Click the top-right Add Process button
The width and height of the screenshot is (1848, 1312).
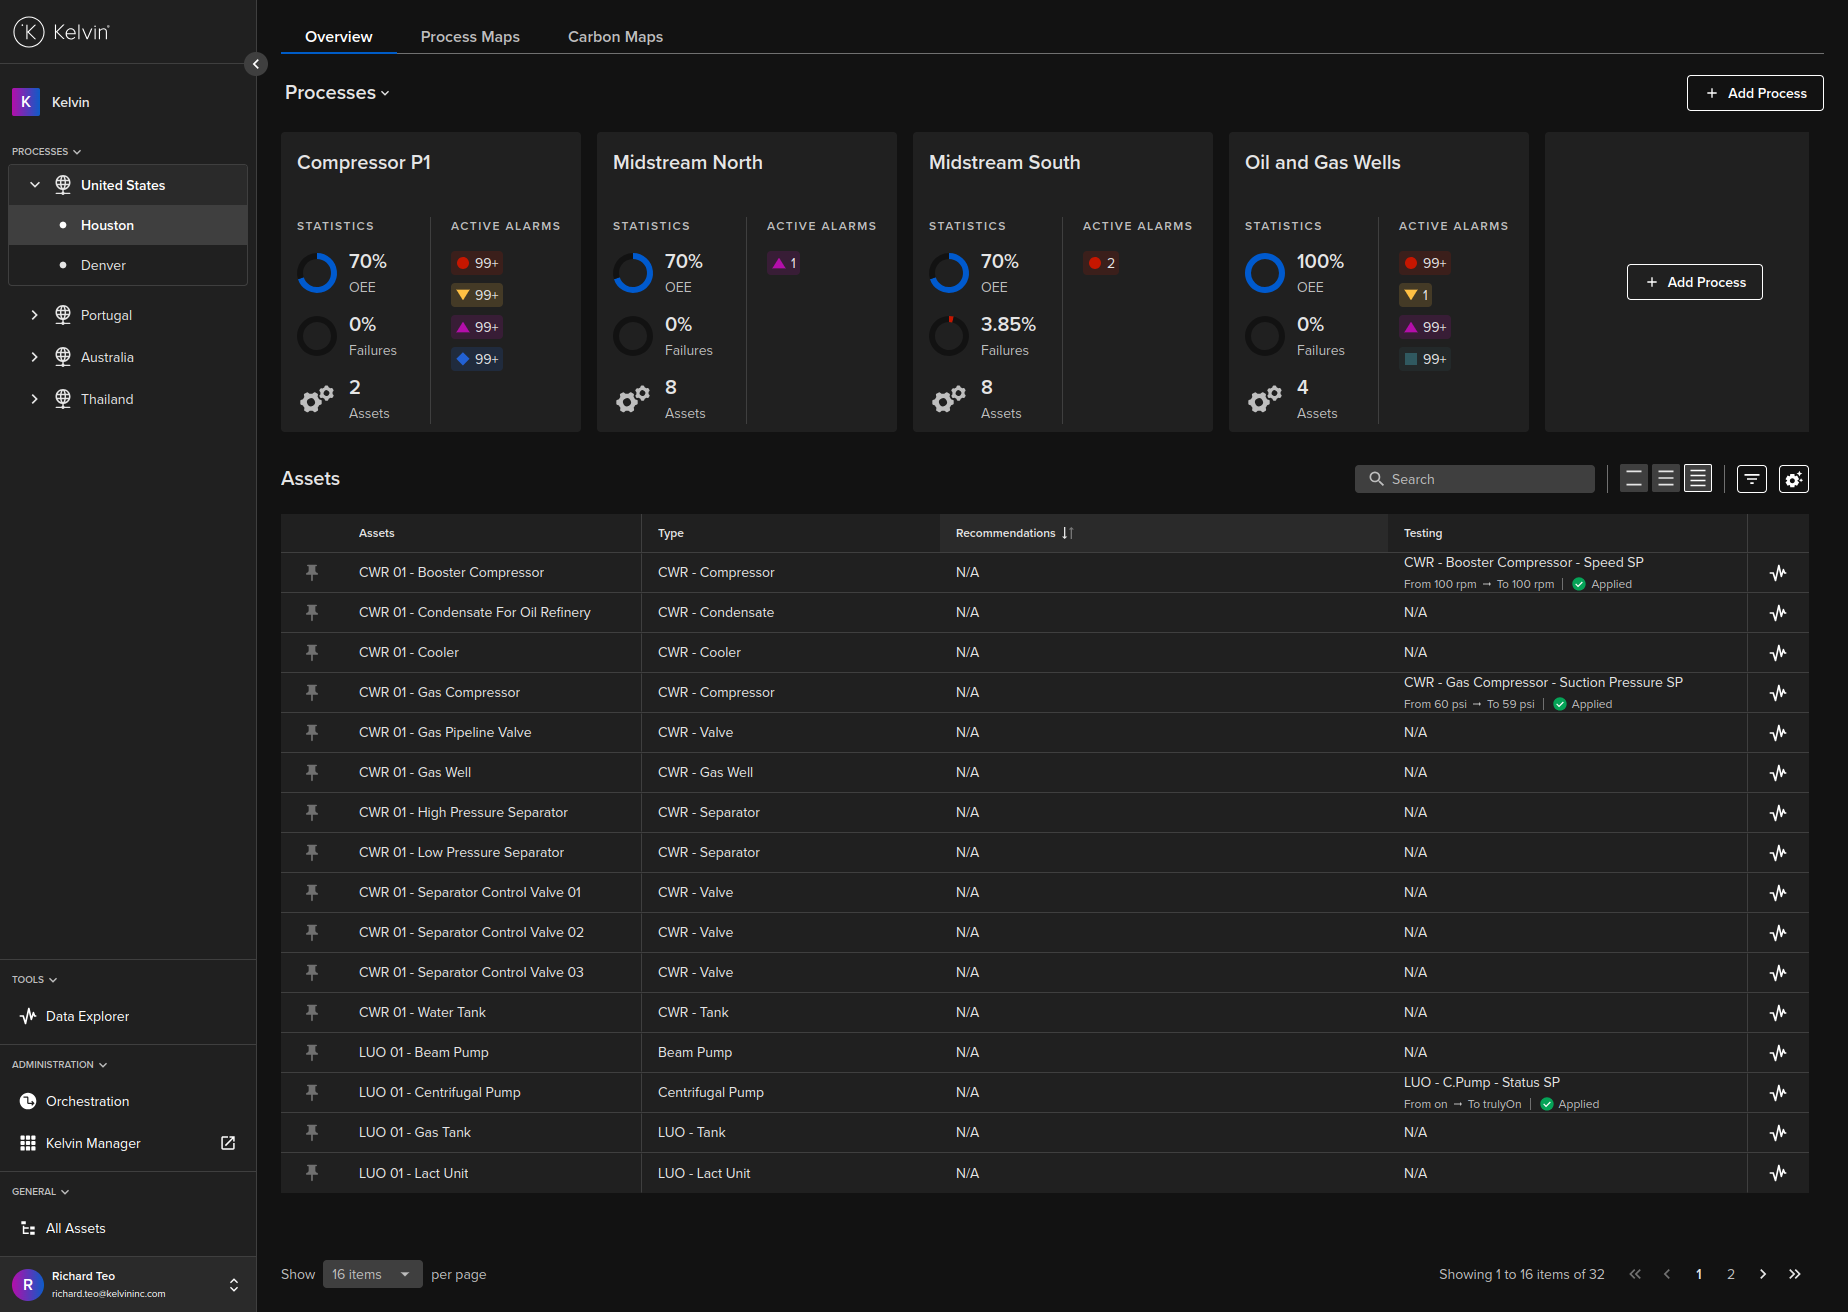click(1754, 93)
